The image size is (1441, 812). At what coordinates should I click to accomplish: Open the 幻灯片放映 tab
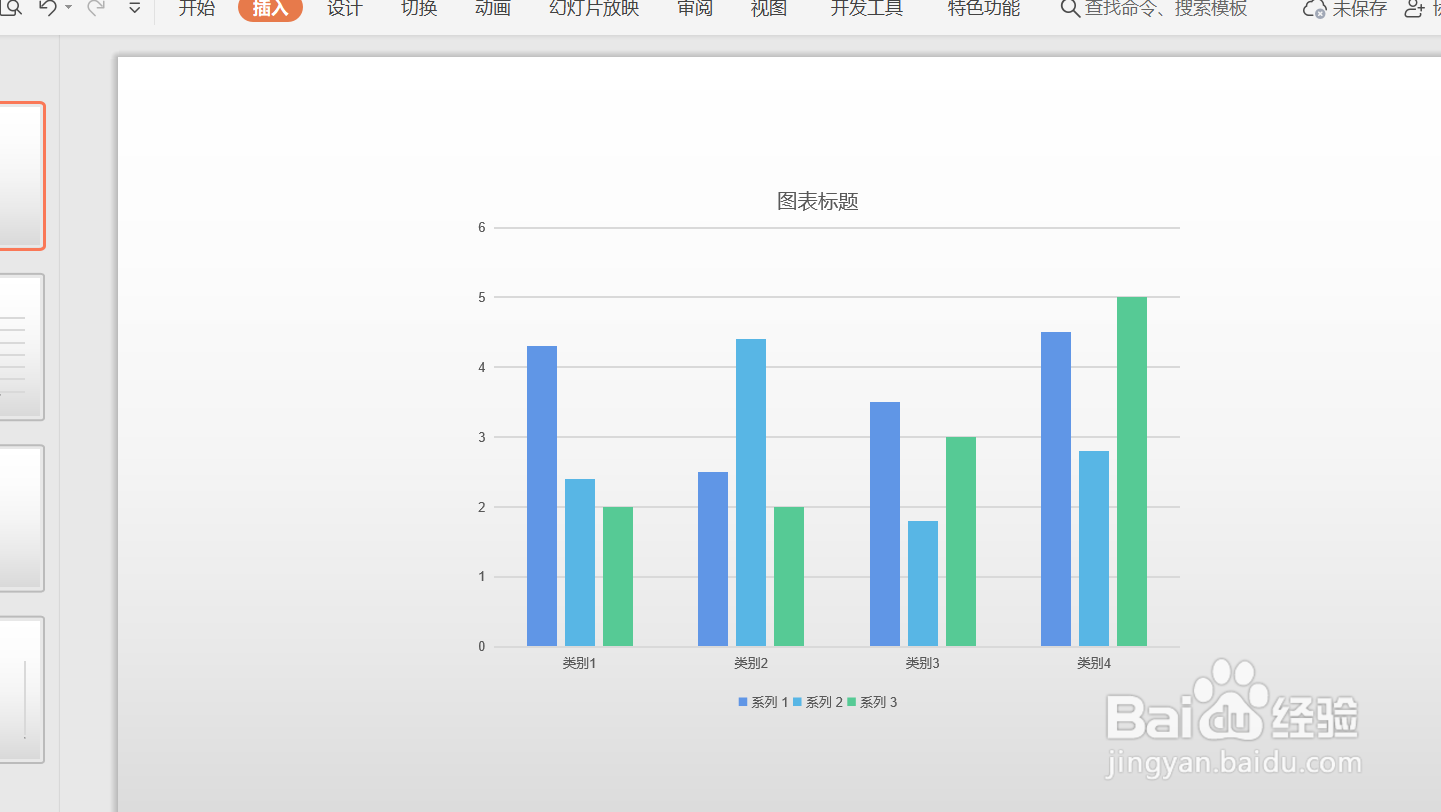click(592, 9)
